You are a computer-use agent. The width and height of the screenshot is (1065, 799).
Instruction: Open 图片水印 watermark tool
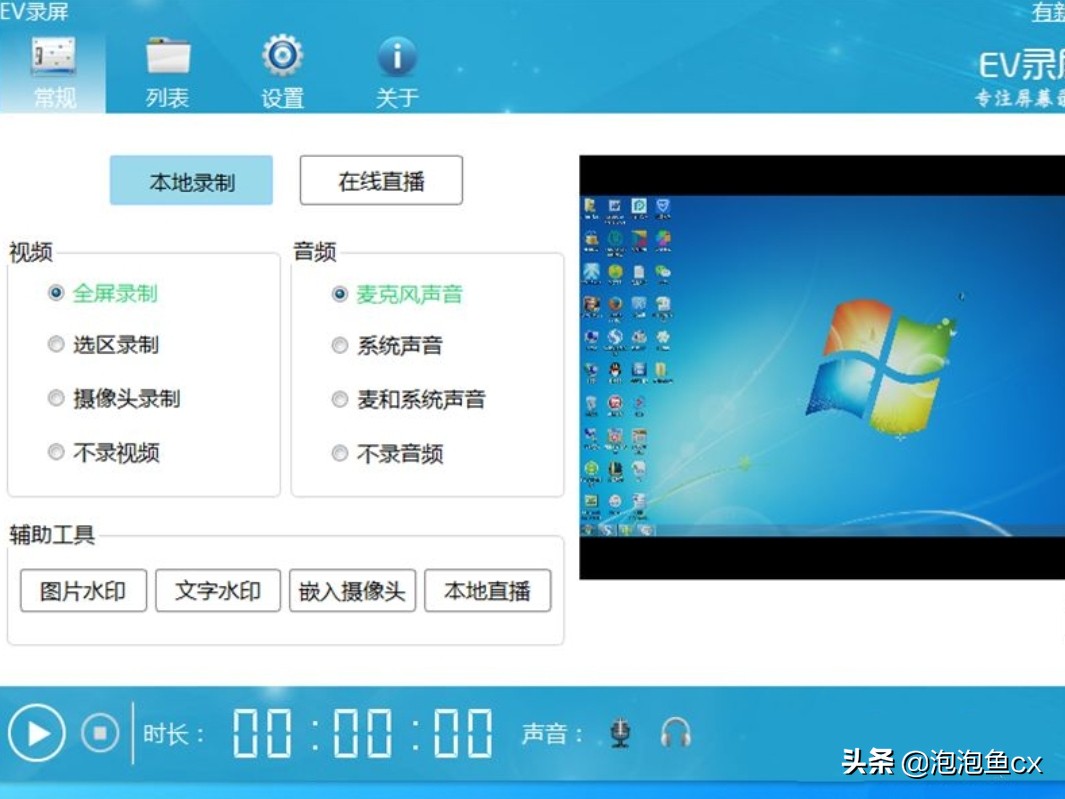point(82,590)
